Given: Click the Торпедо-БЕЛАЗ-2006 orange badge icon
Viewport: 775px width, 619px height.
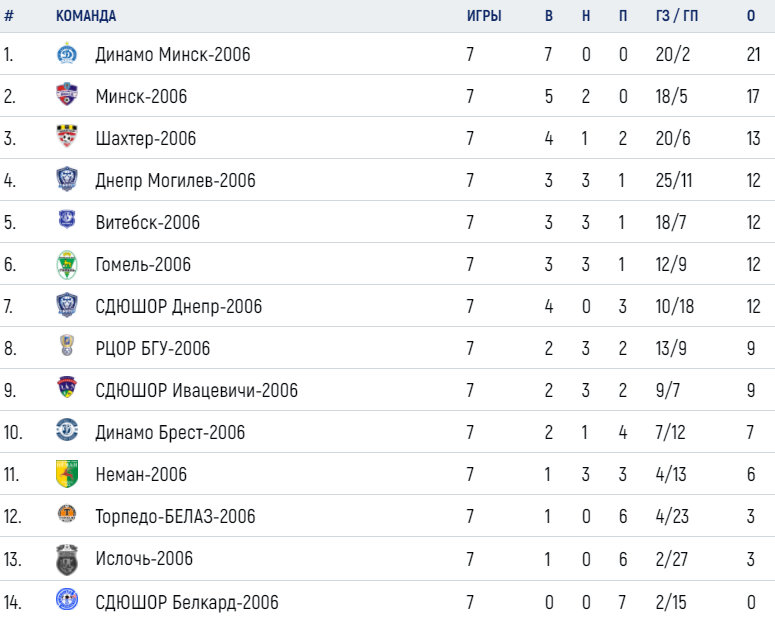Looking at the screenshot, I should [x=67, y=514].
